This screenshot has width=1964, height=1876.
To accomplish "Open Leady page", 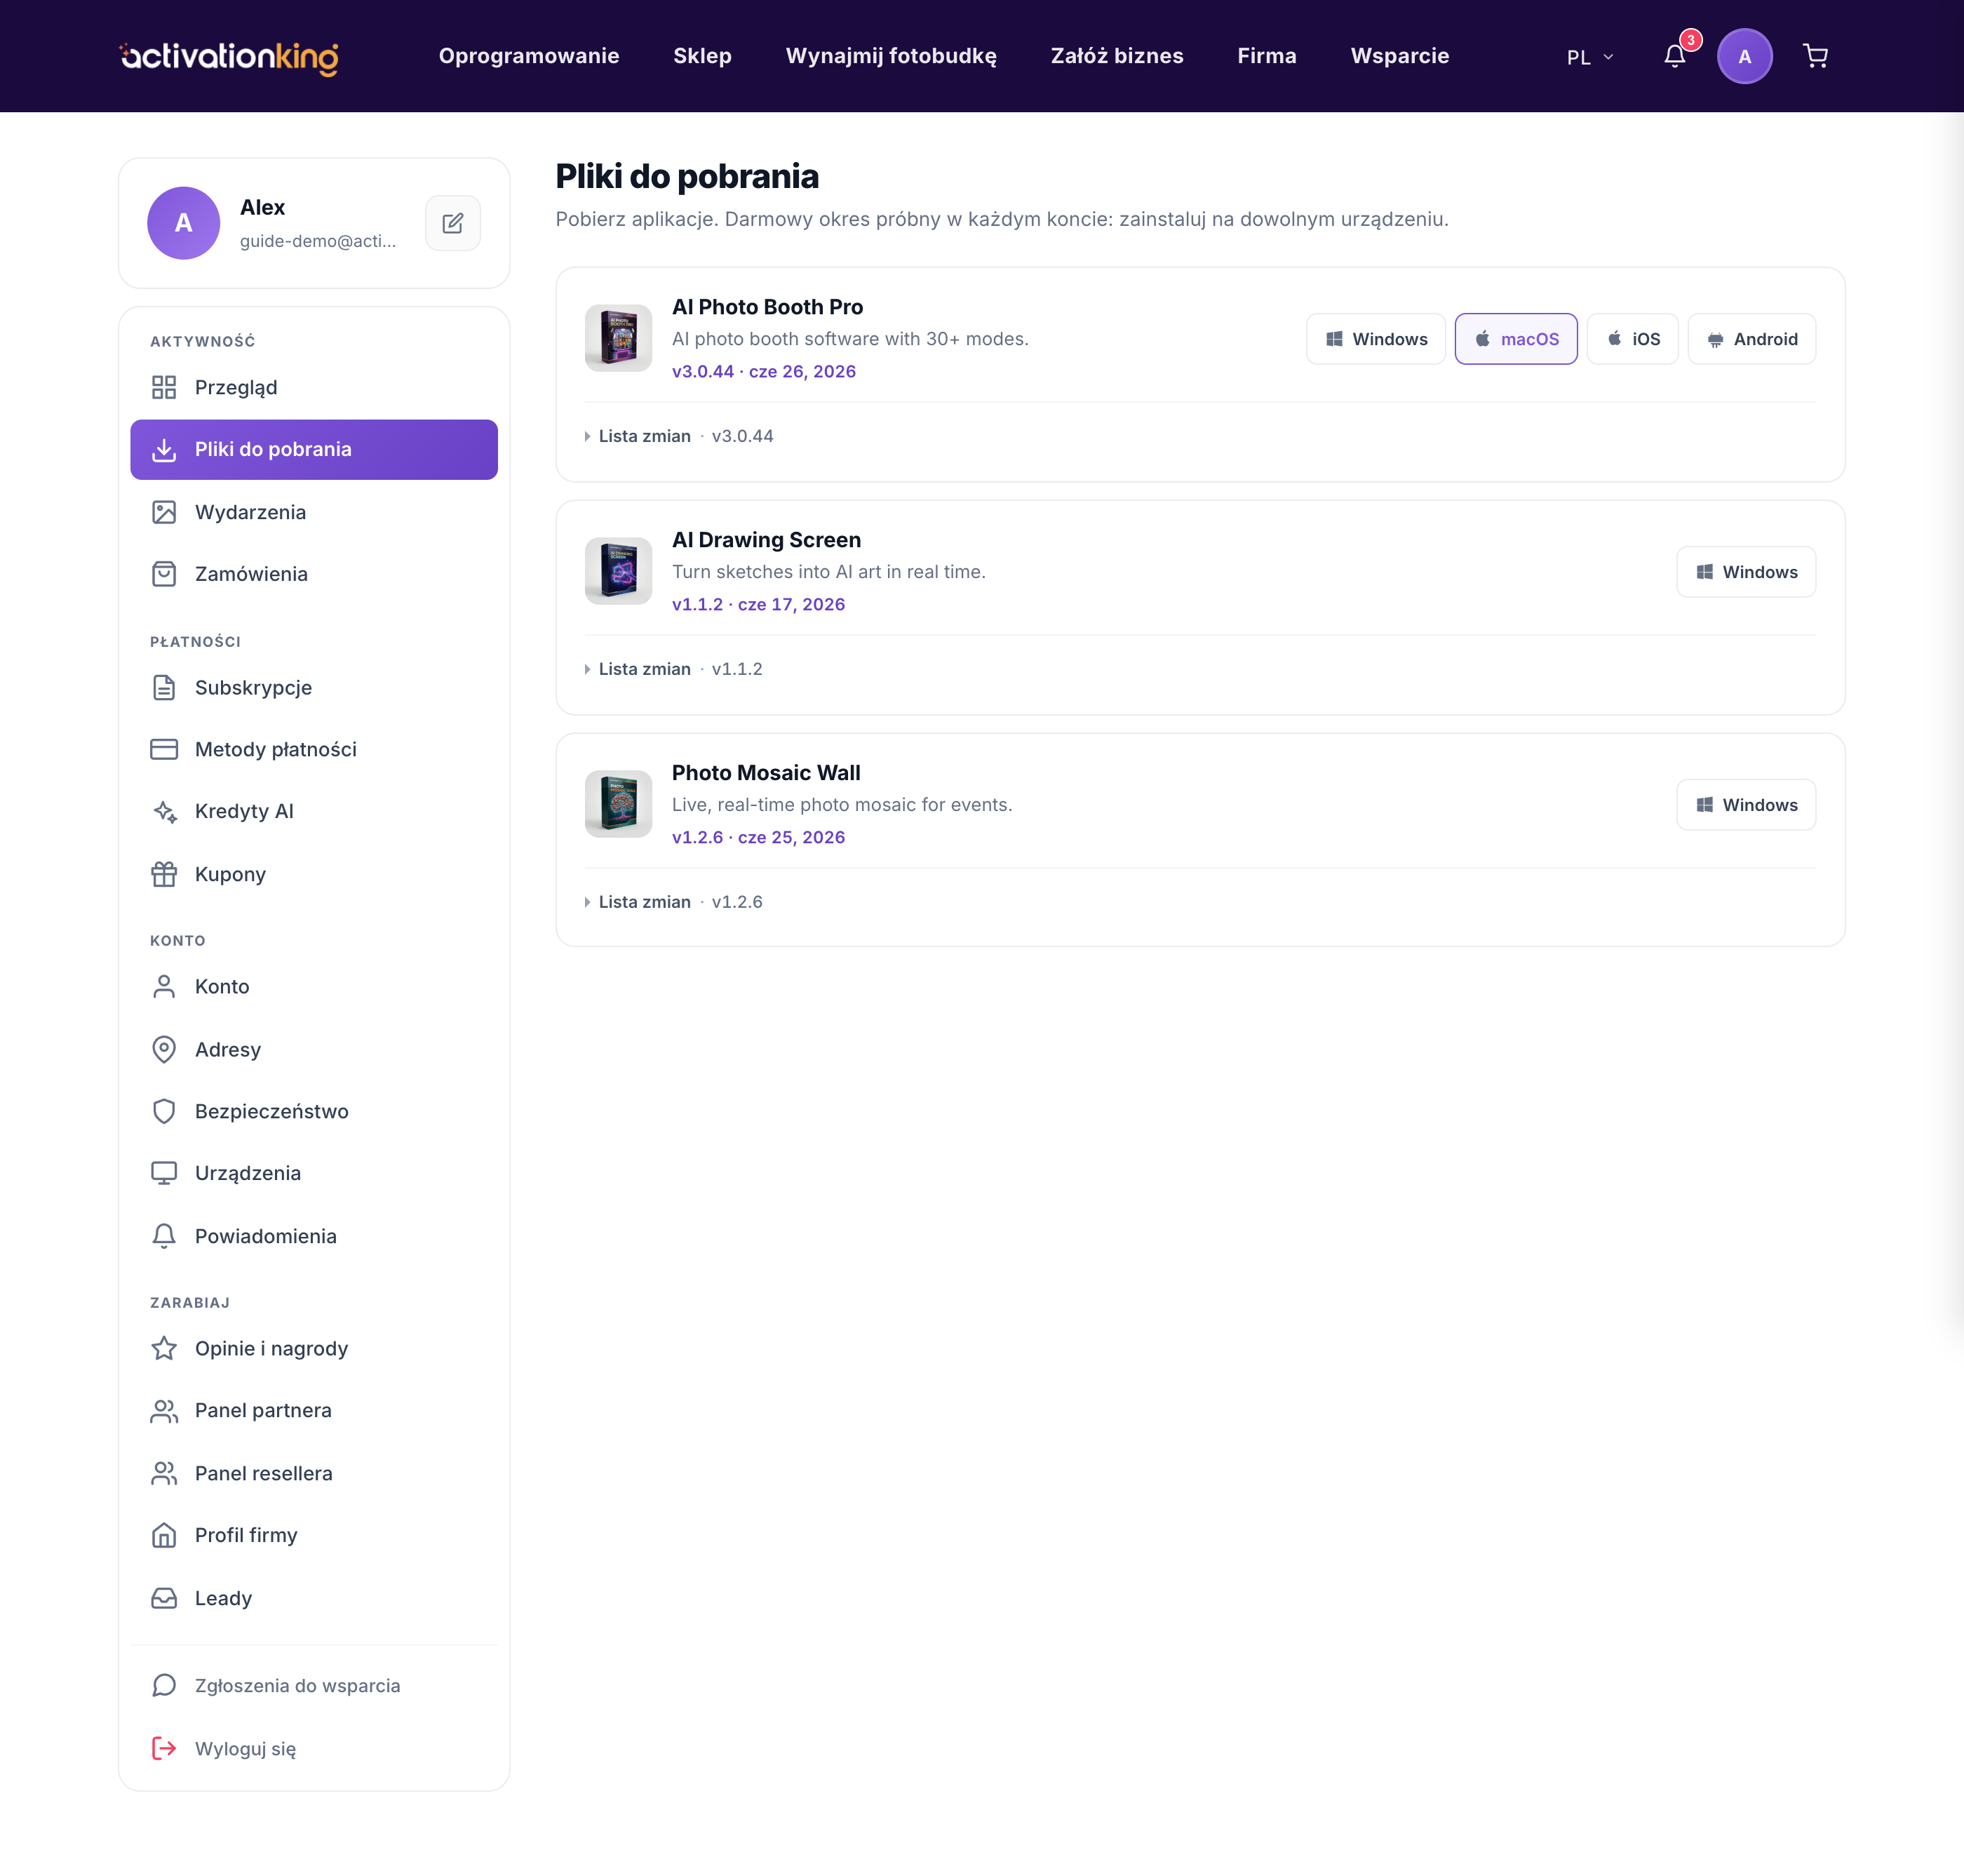I will pyautogui.click(x=314, y=1598).
